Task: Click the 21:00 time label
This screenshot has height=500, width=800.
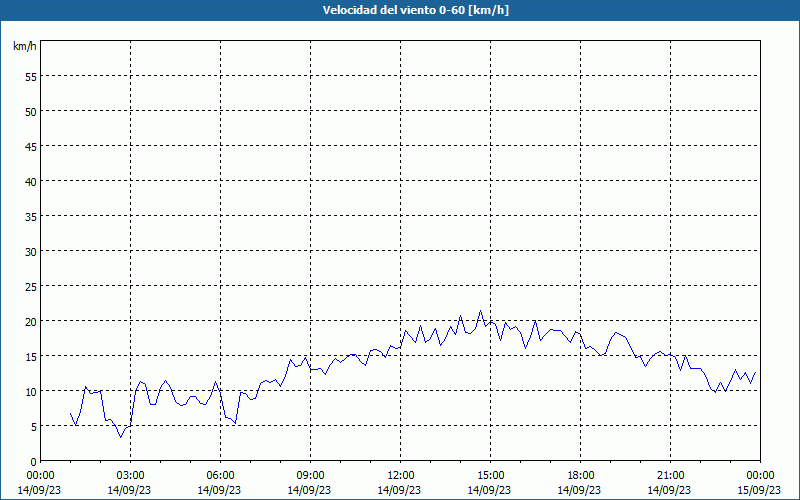Action: [670, 476]
